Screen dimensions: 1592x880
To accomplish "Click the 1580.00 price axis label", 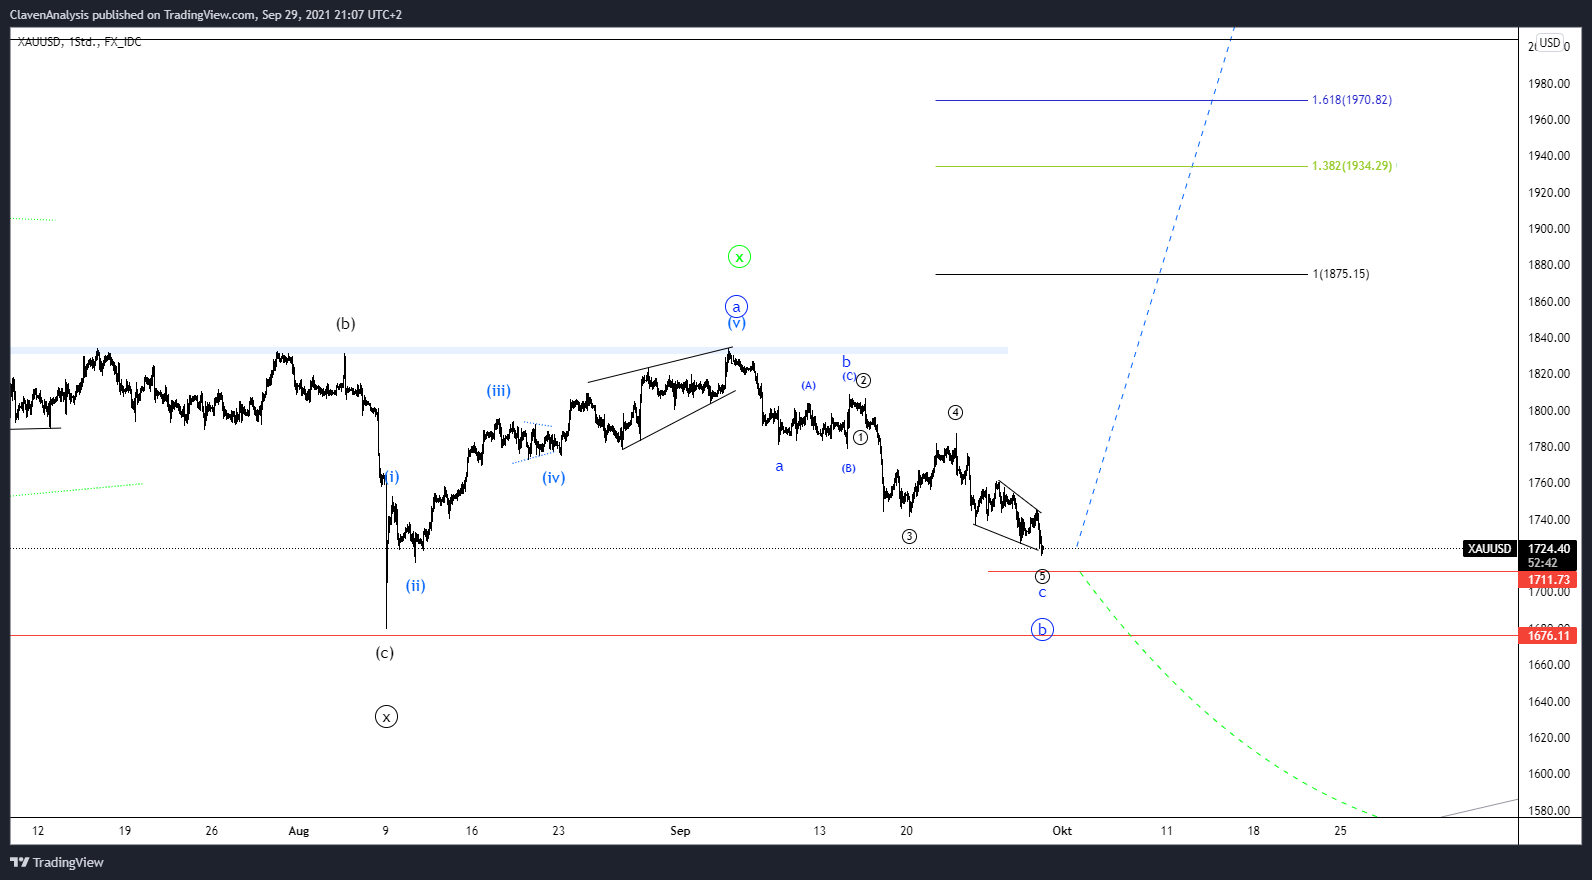I will click(1549, 811).
